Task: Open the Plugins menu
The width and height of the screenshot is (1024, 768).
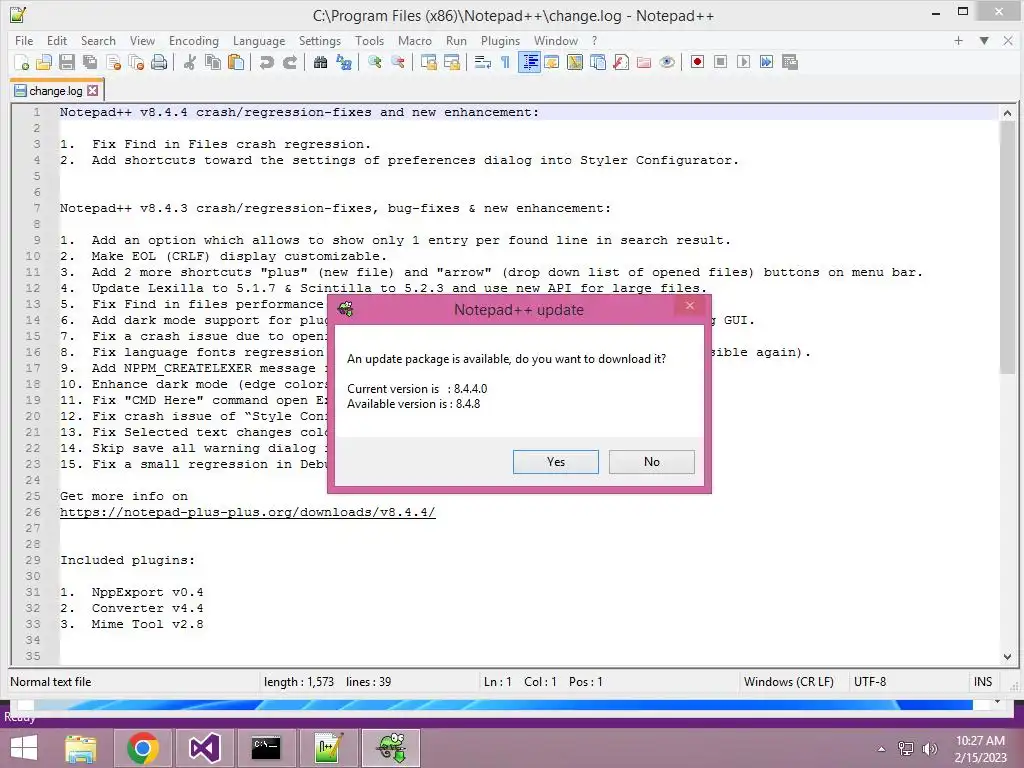Action: 501,41
